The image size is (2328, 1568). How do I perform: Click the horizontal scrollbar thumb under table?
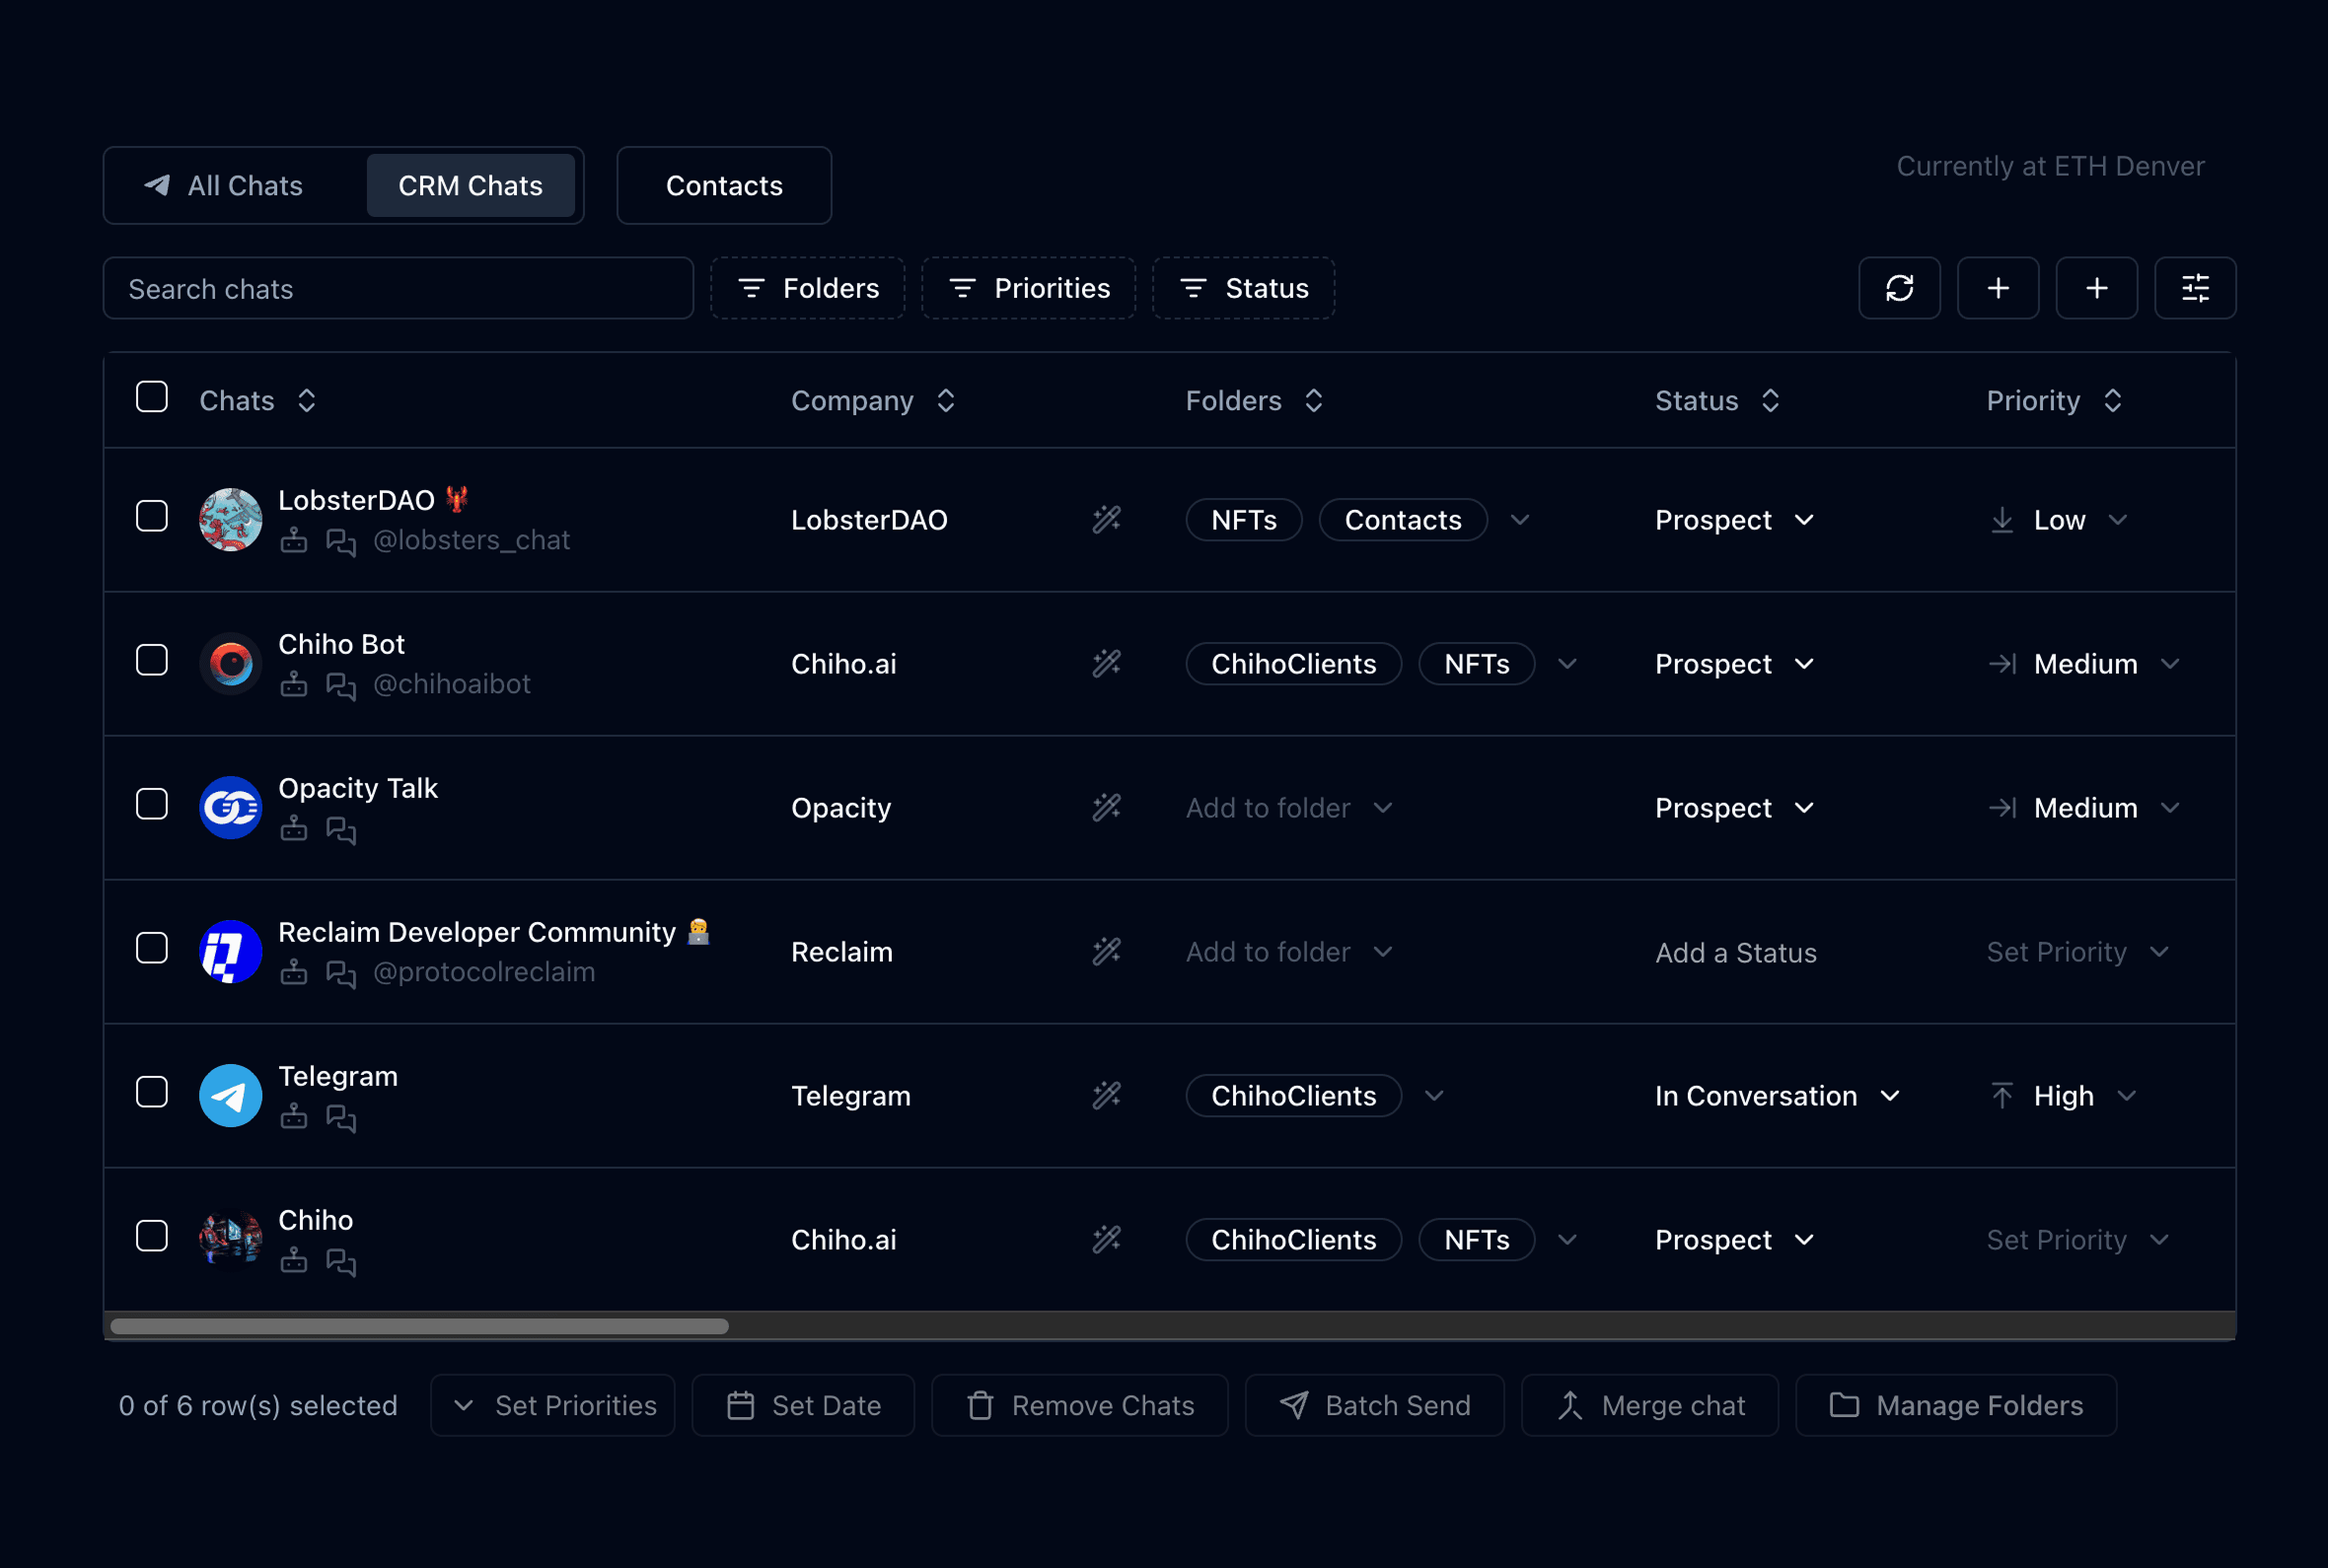[x=419, y=1326]
